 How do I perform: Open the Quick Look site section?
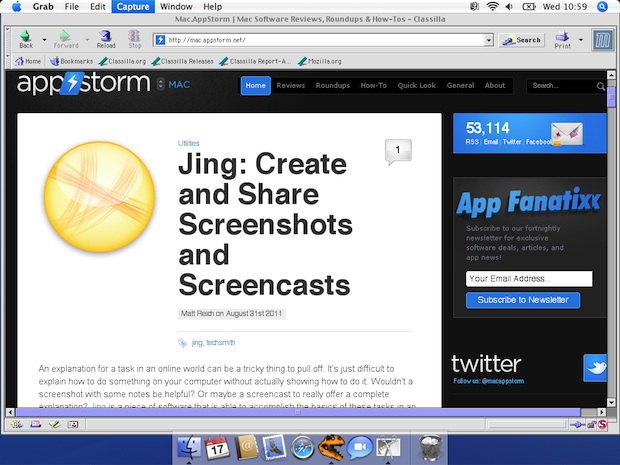coord(417,85)
